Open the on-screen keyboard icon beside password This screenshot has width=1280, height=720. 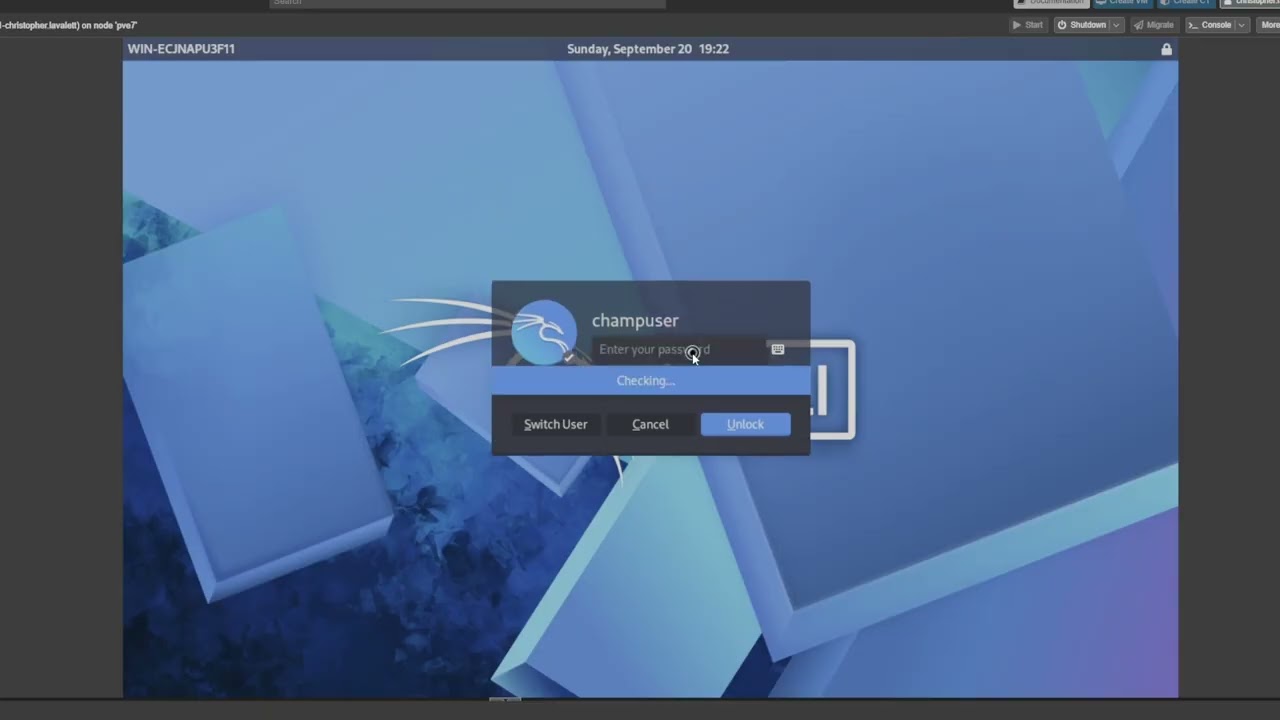click(x=778, y=349)
